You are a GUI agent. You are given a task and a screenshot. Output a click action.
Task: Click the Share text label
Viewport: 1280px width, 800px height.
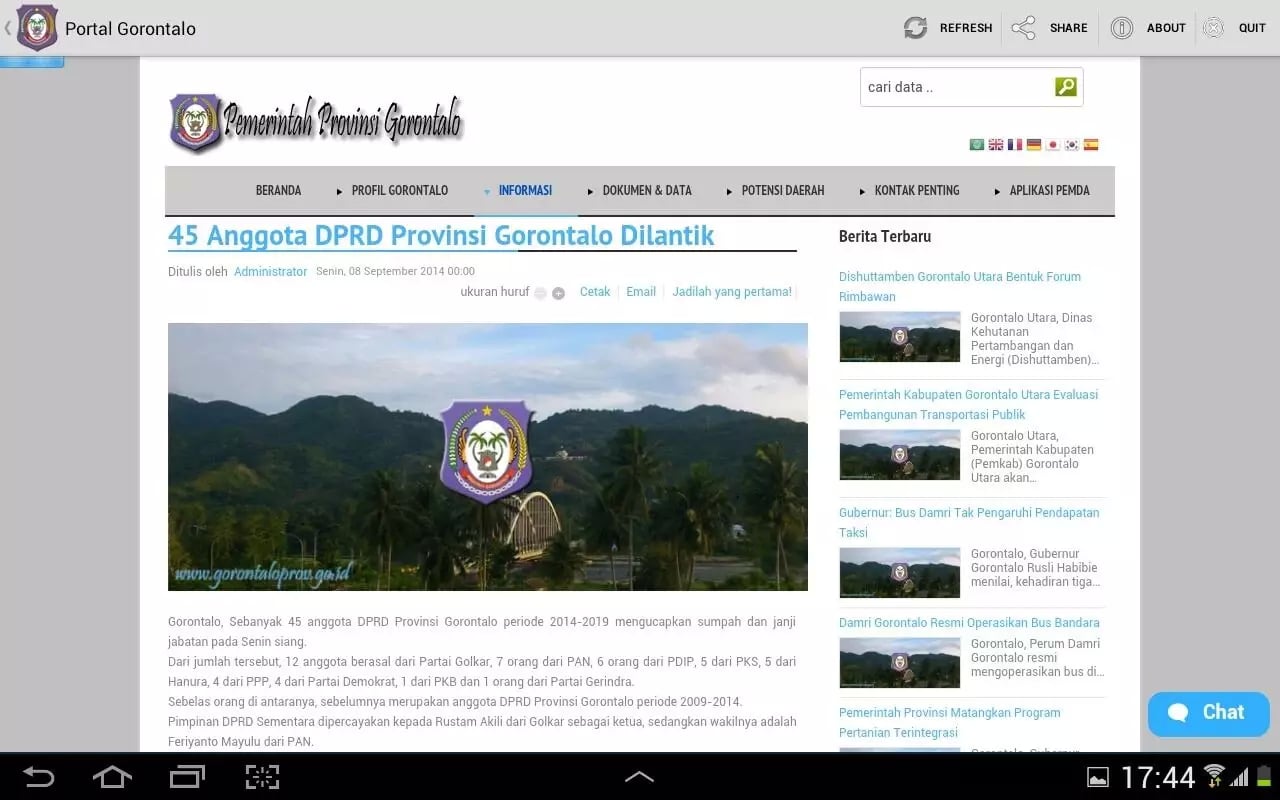(1068, 28)
